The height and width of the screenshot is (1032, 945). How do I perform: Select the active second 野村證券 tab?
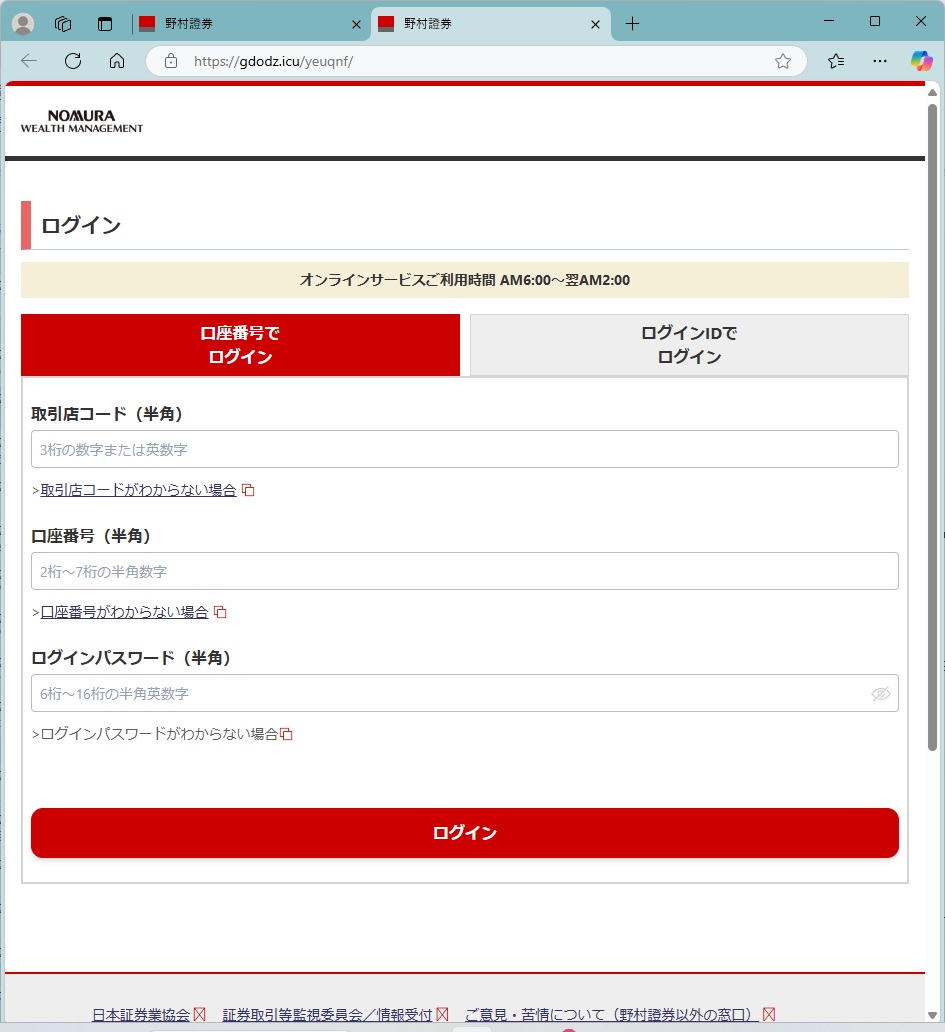(491, 24)
